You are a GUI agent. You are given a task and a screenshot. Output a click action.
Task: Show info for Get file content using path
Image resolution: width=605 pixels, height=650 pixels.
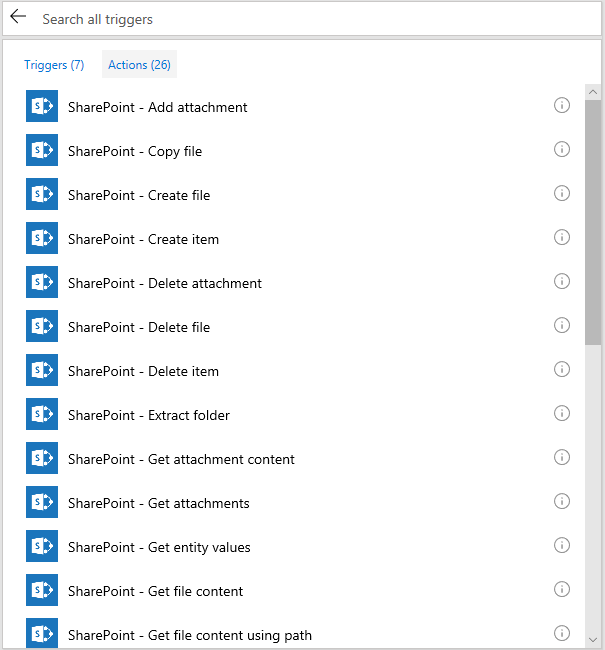point(562,633)
